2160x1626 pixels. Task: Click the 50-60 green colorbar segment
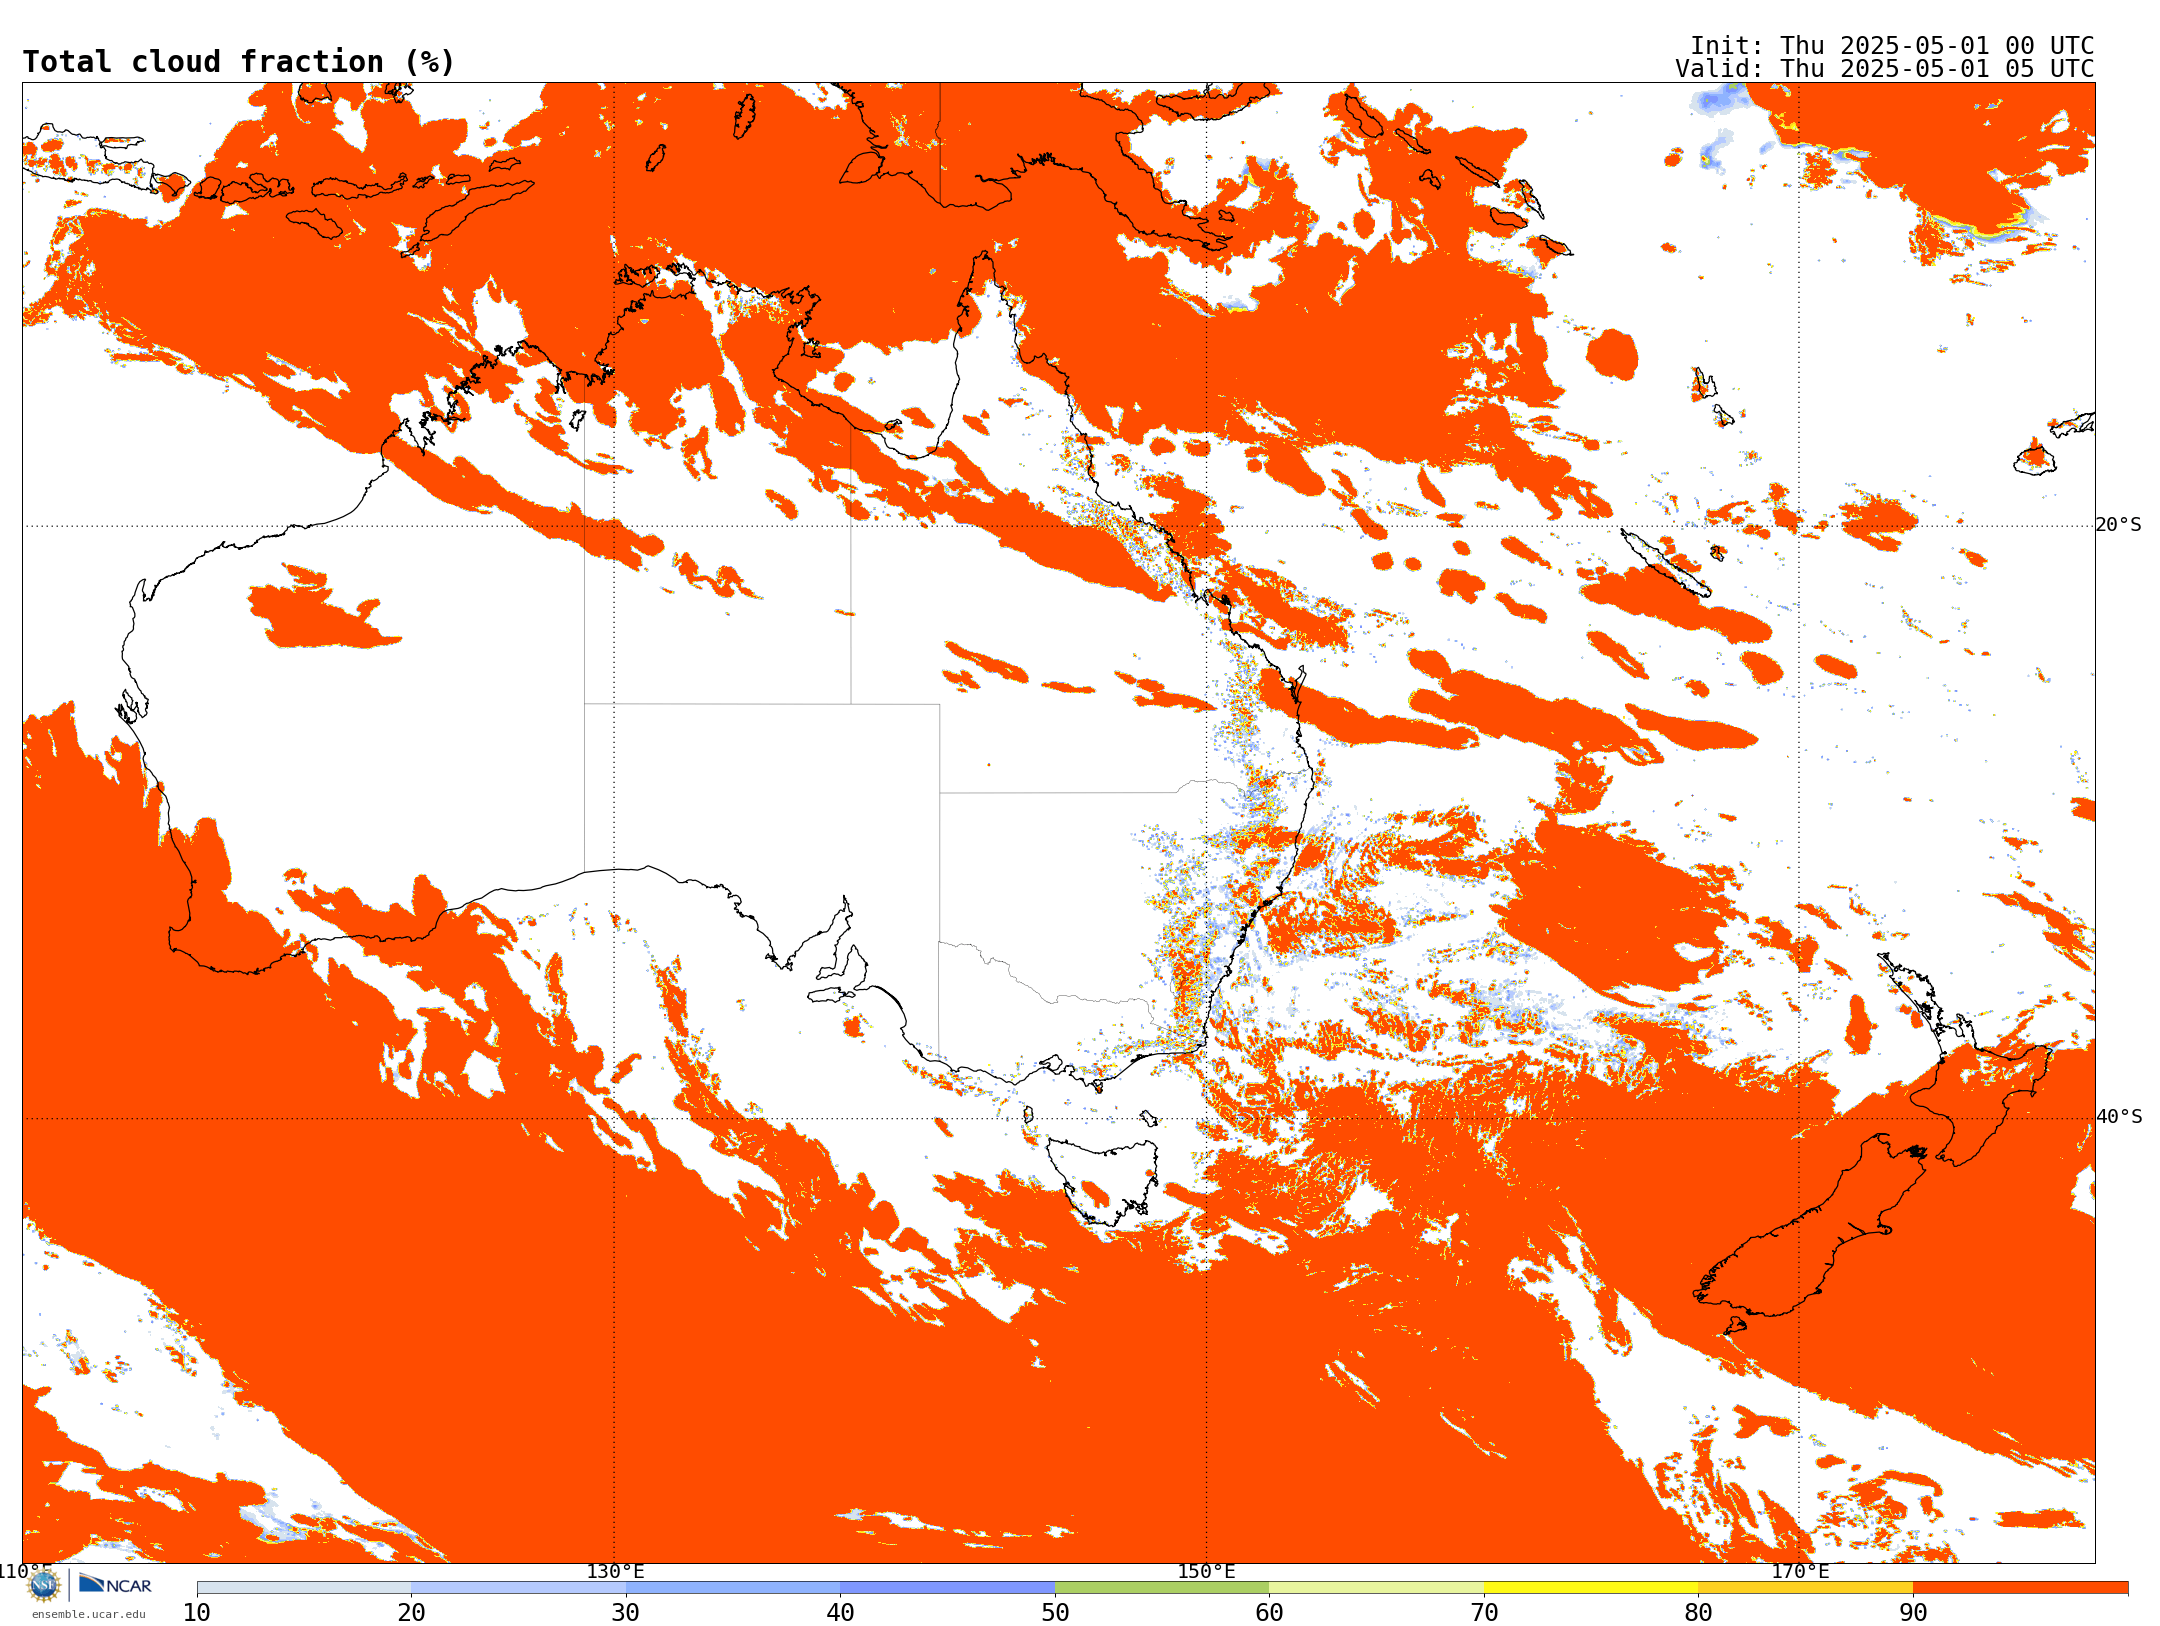(1162, 1588)
